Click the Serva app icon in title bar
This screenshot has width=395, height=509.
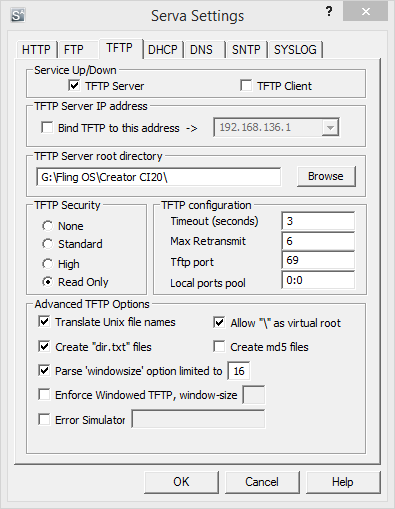[x=17, y=15]
